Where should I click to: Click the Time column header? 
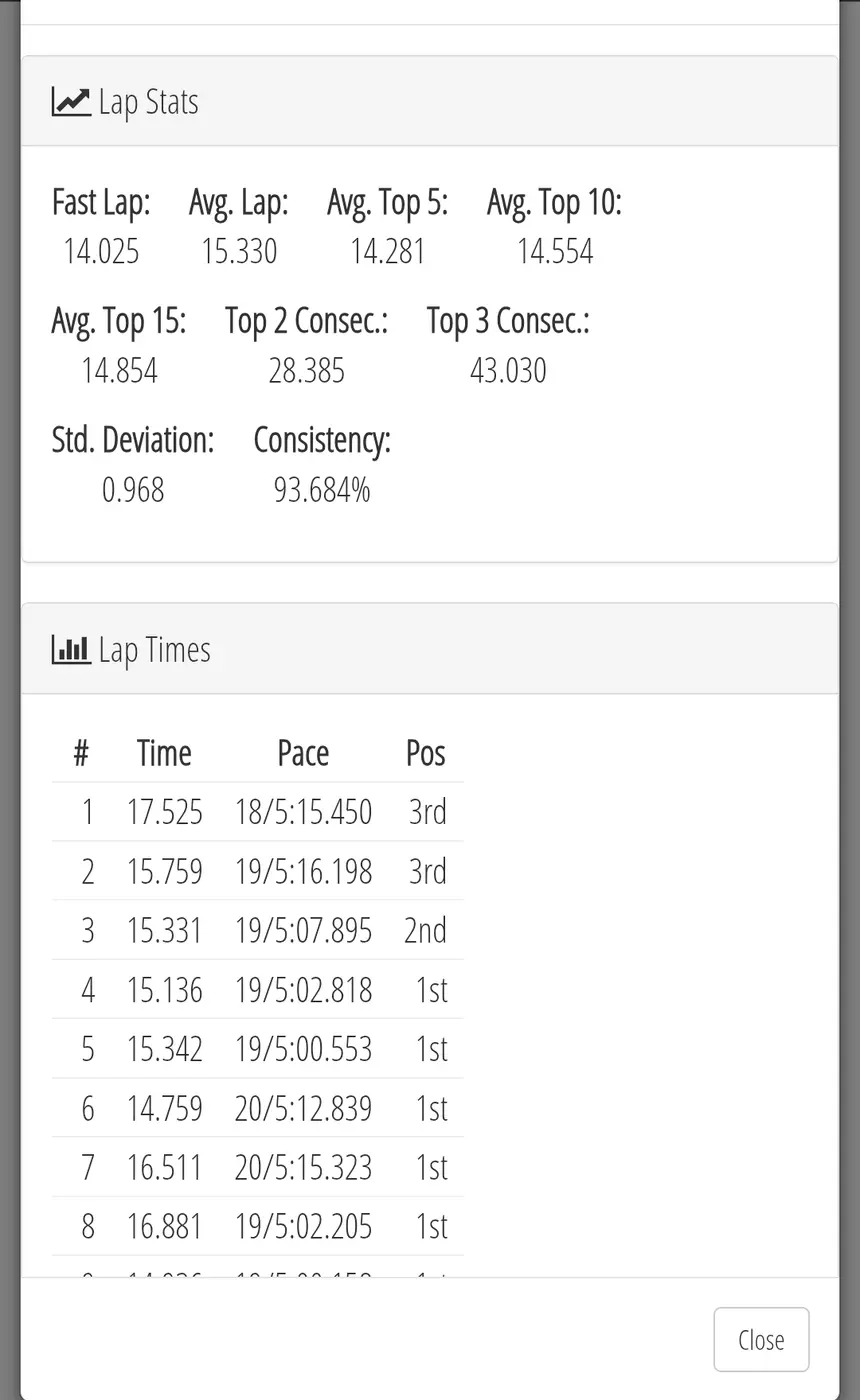tap(164, 753)
